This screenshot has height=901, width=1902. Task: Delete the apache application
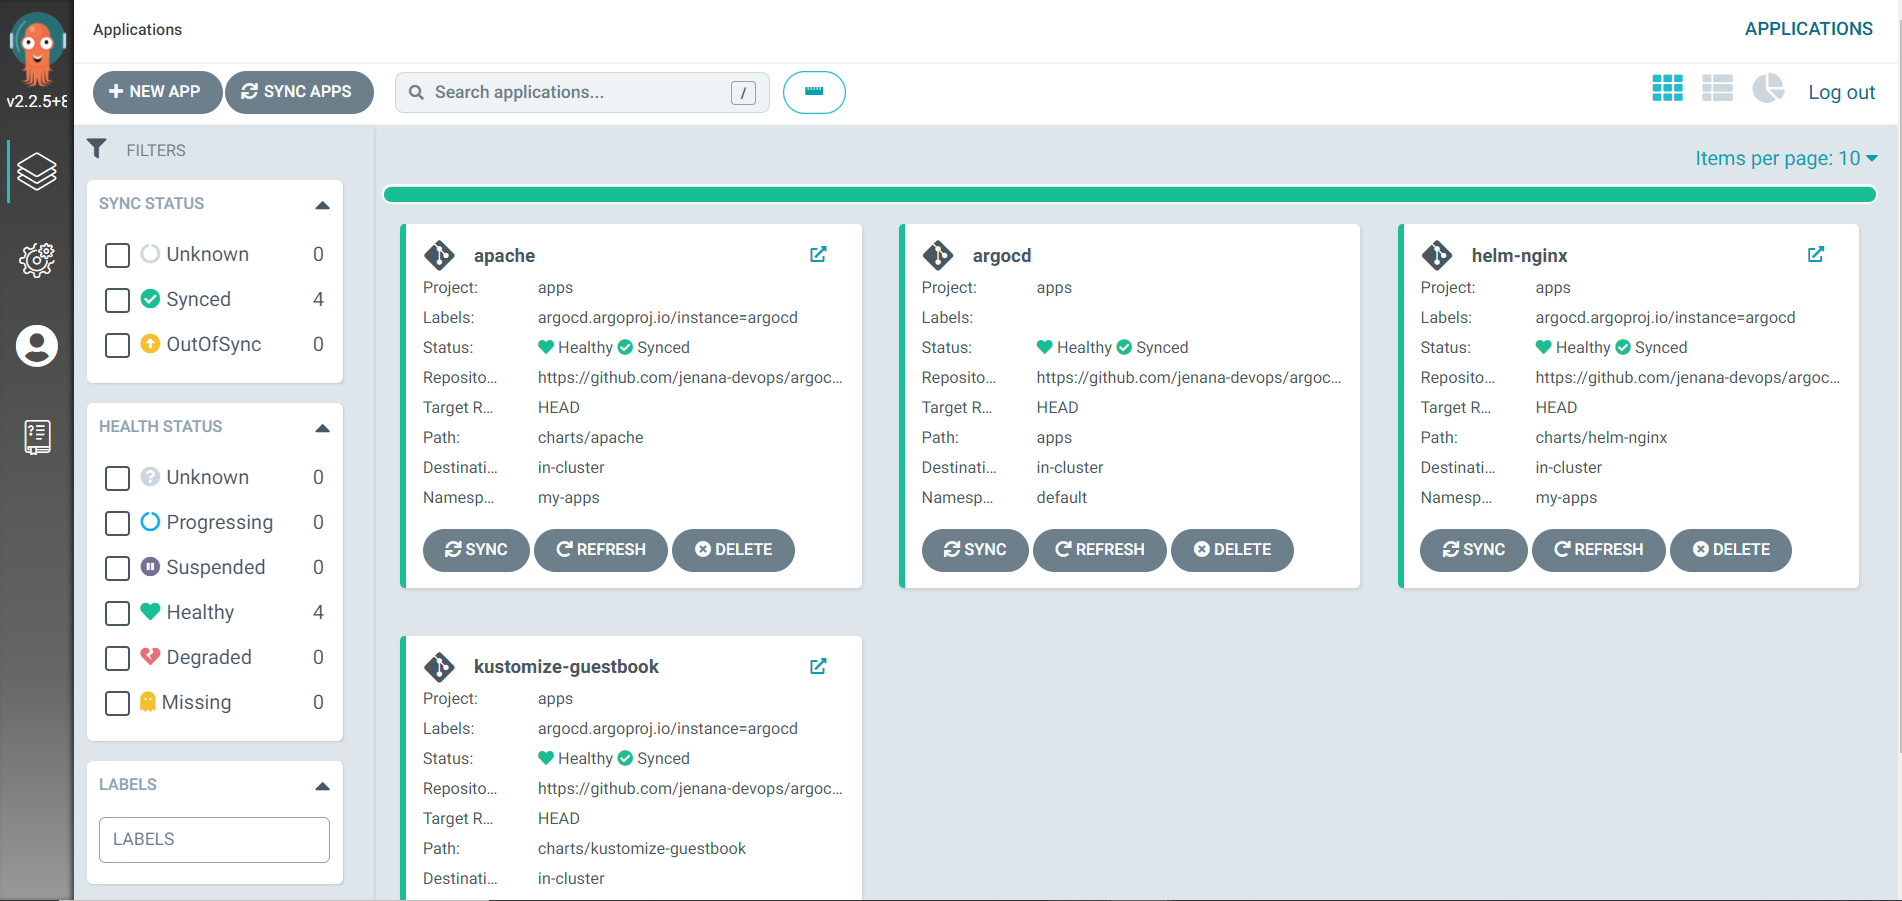pos(733,550)
